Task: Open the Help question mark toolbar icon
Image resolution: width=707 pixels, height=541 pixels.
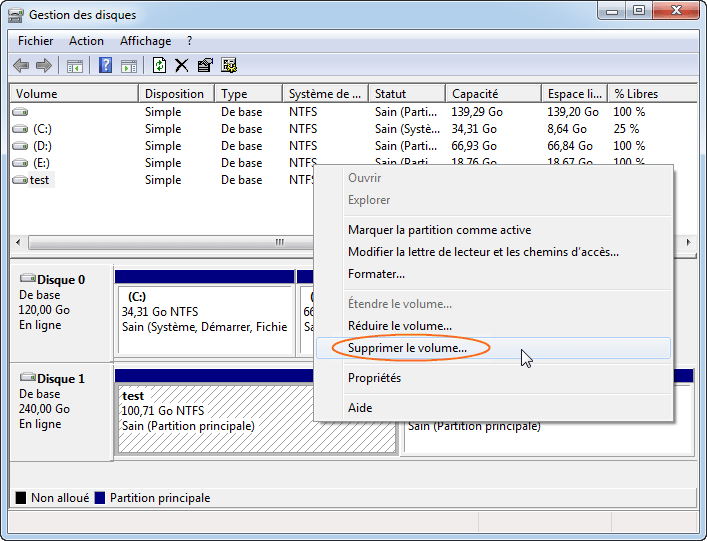Action: tap(105, 65)
